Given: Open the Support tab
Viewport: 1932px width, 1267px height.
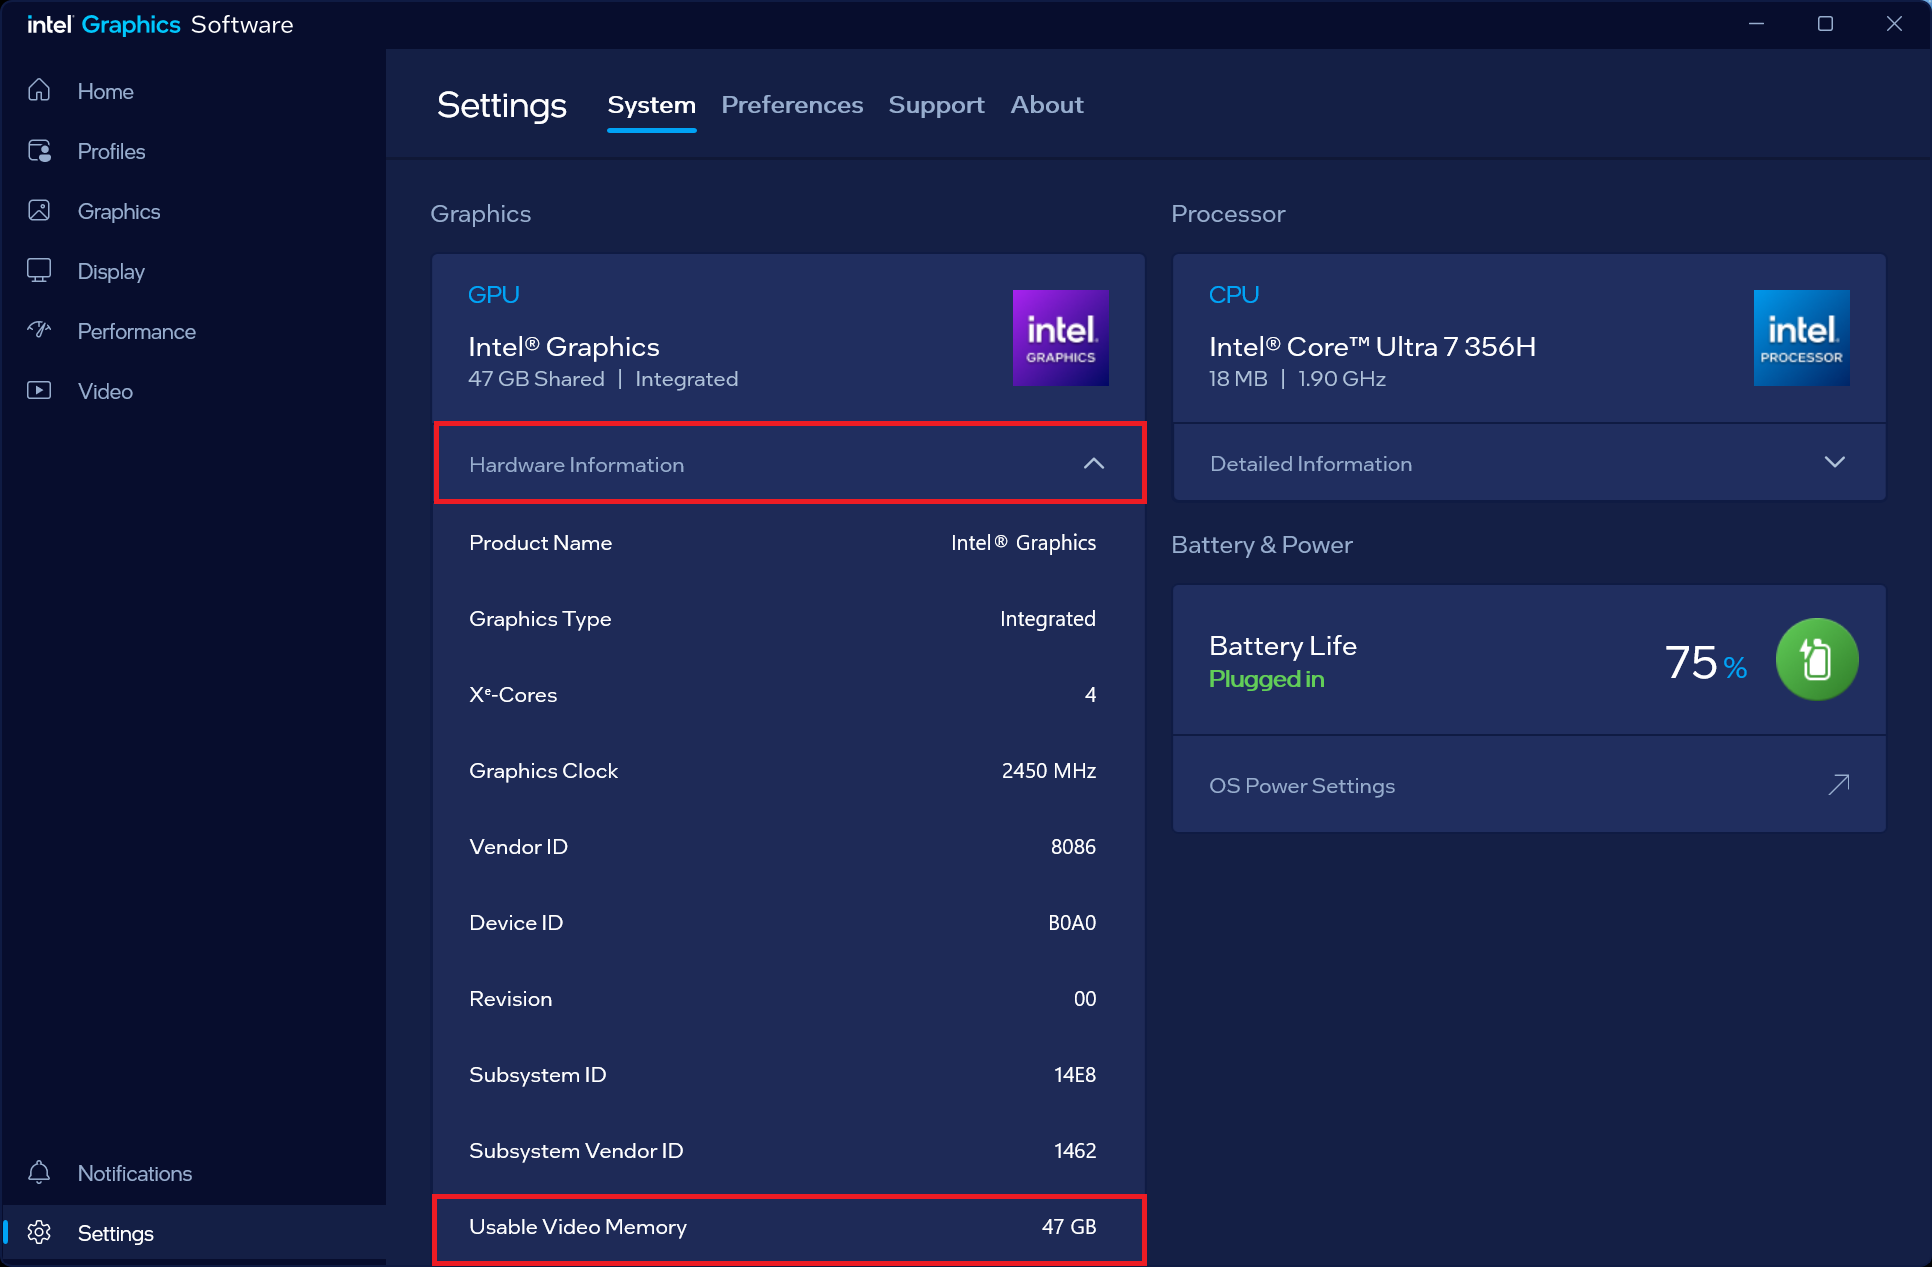Looking at the screenshot, I should pyautogui.click(x=936, y=105).
